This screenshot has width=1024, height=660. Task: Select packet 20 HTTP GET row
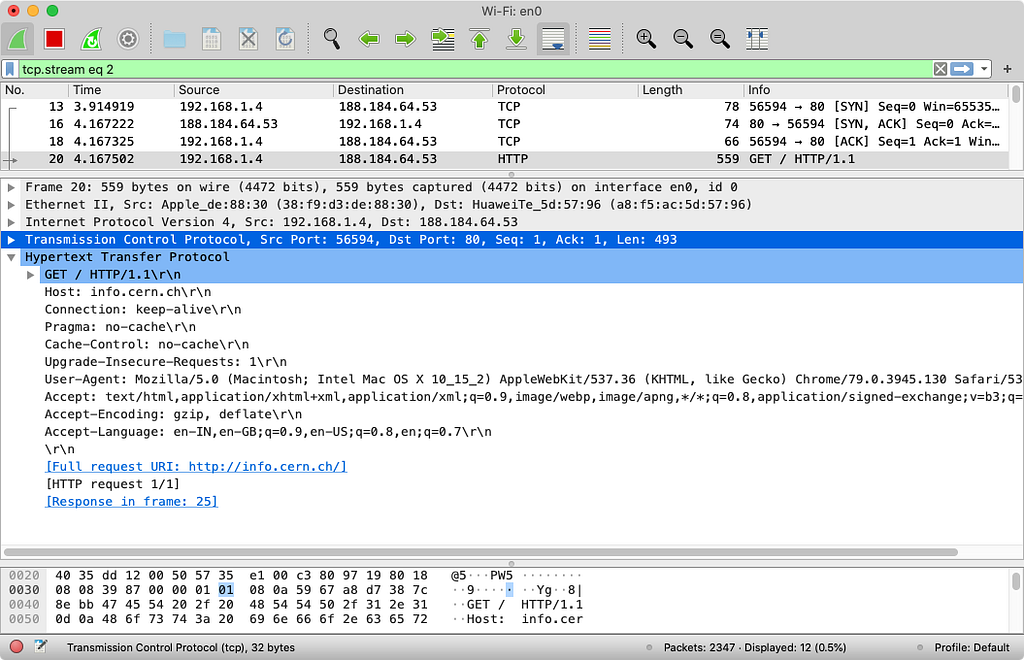(x=505, y=159)
